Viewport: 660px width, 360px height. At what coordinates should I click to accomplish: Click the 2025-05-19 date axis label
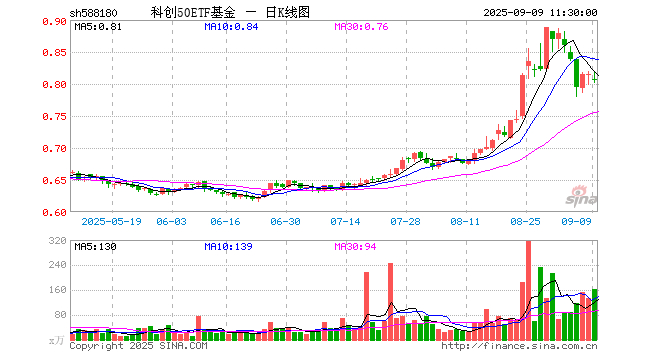[x=112, y=221]
